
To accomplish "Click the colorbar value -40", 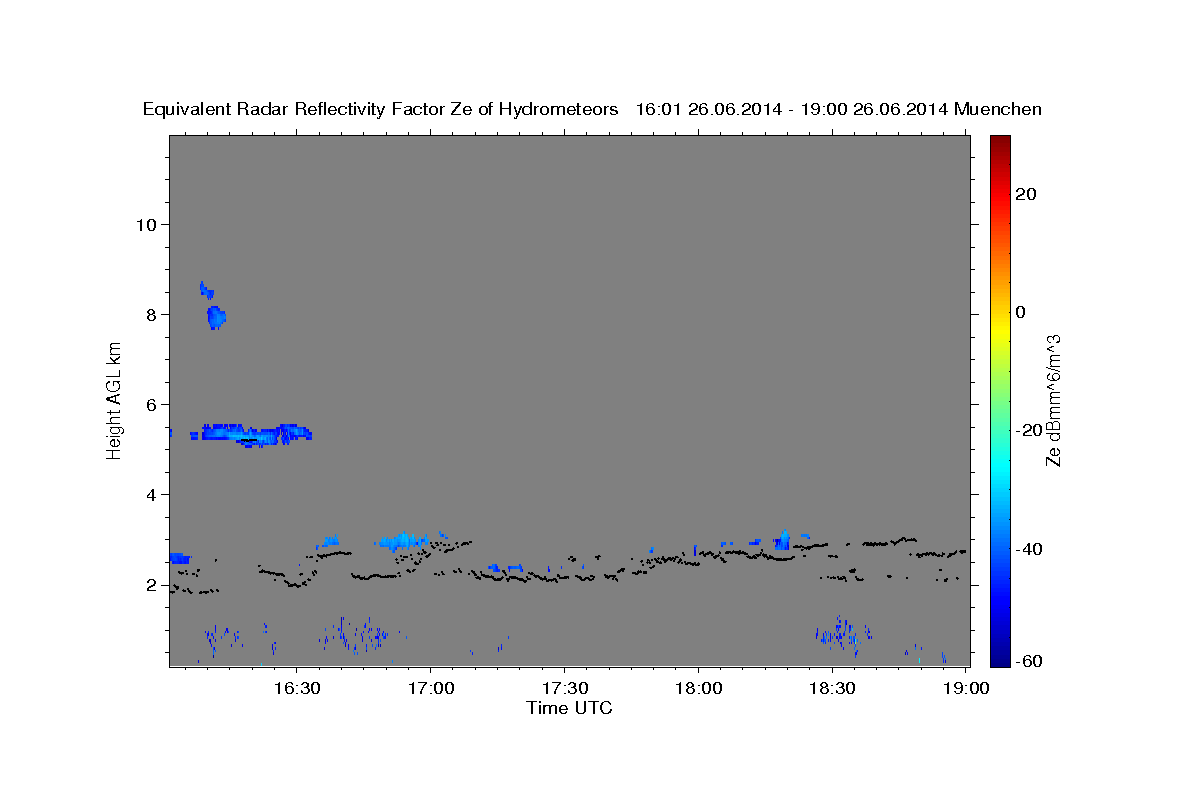I will tap(1029, 548).
